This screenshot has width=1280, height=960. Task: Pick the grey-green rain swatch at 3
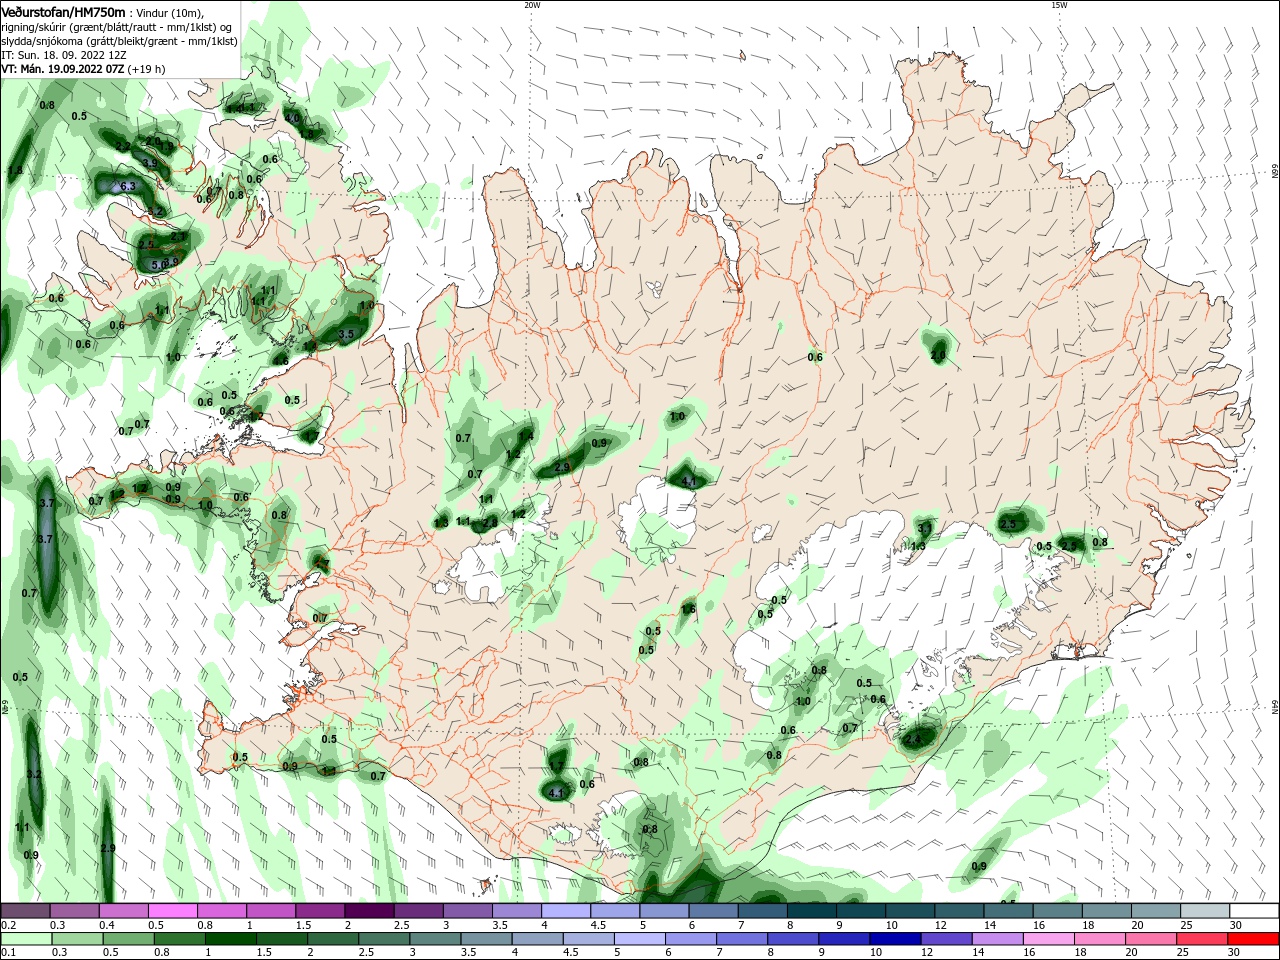coord(435,939)
